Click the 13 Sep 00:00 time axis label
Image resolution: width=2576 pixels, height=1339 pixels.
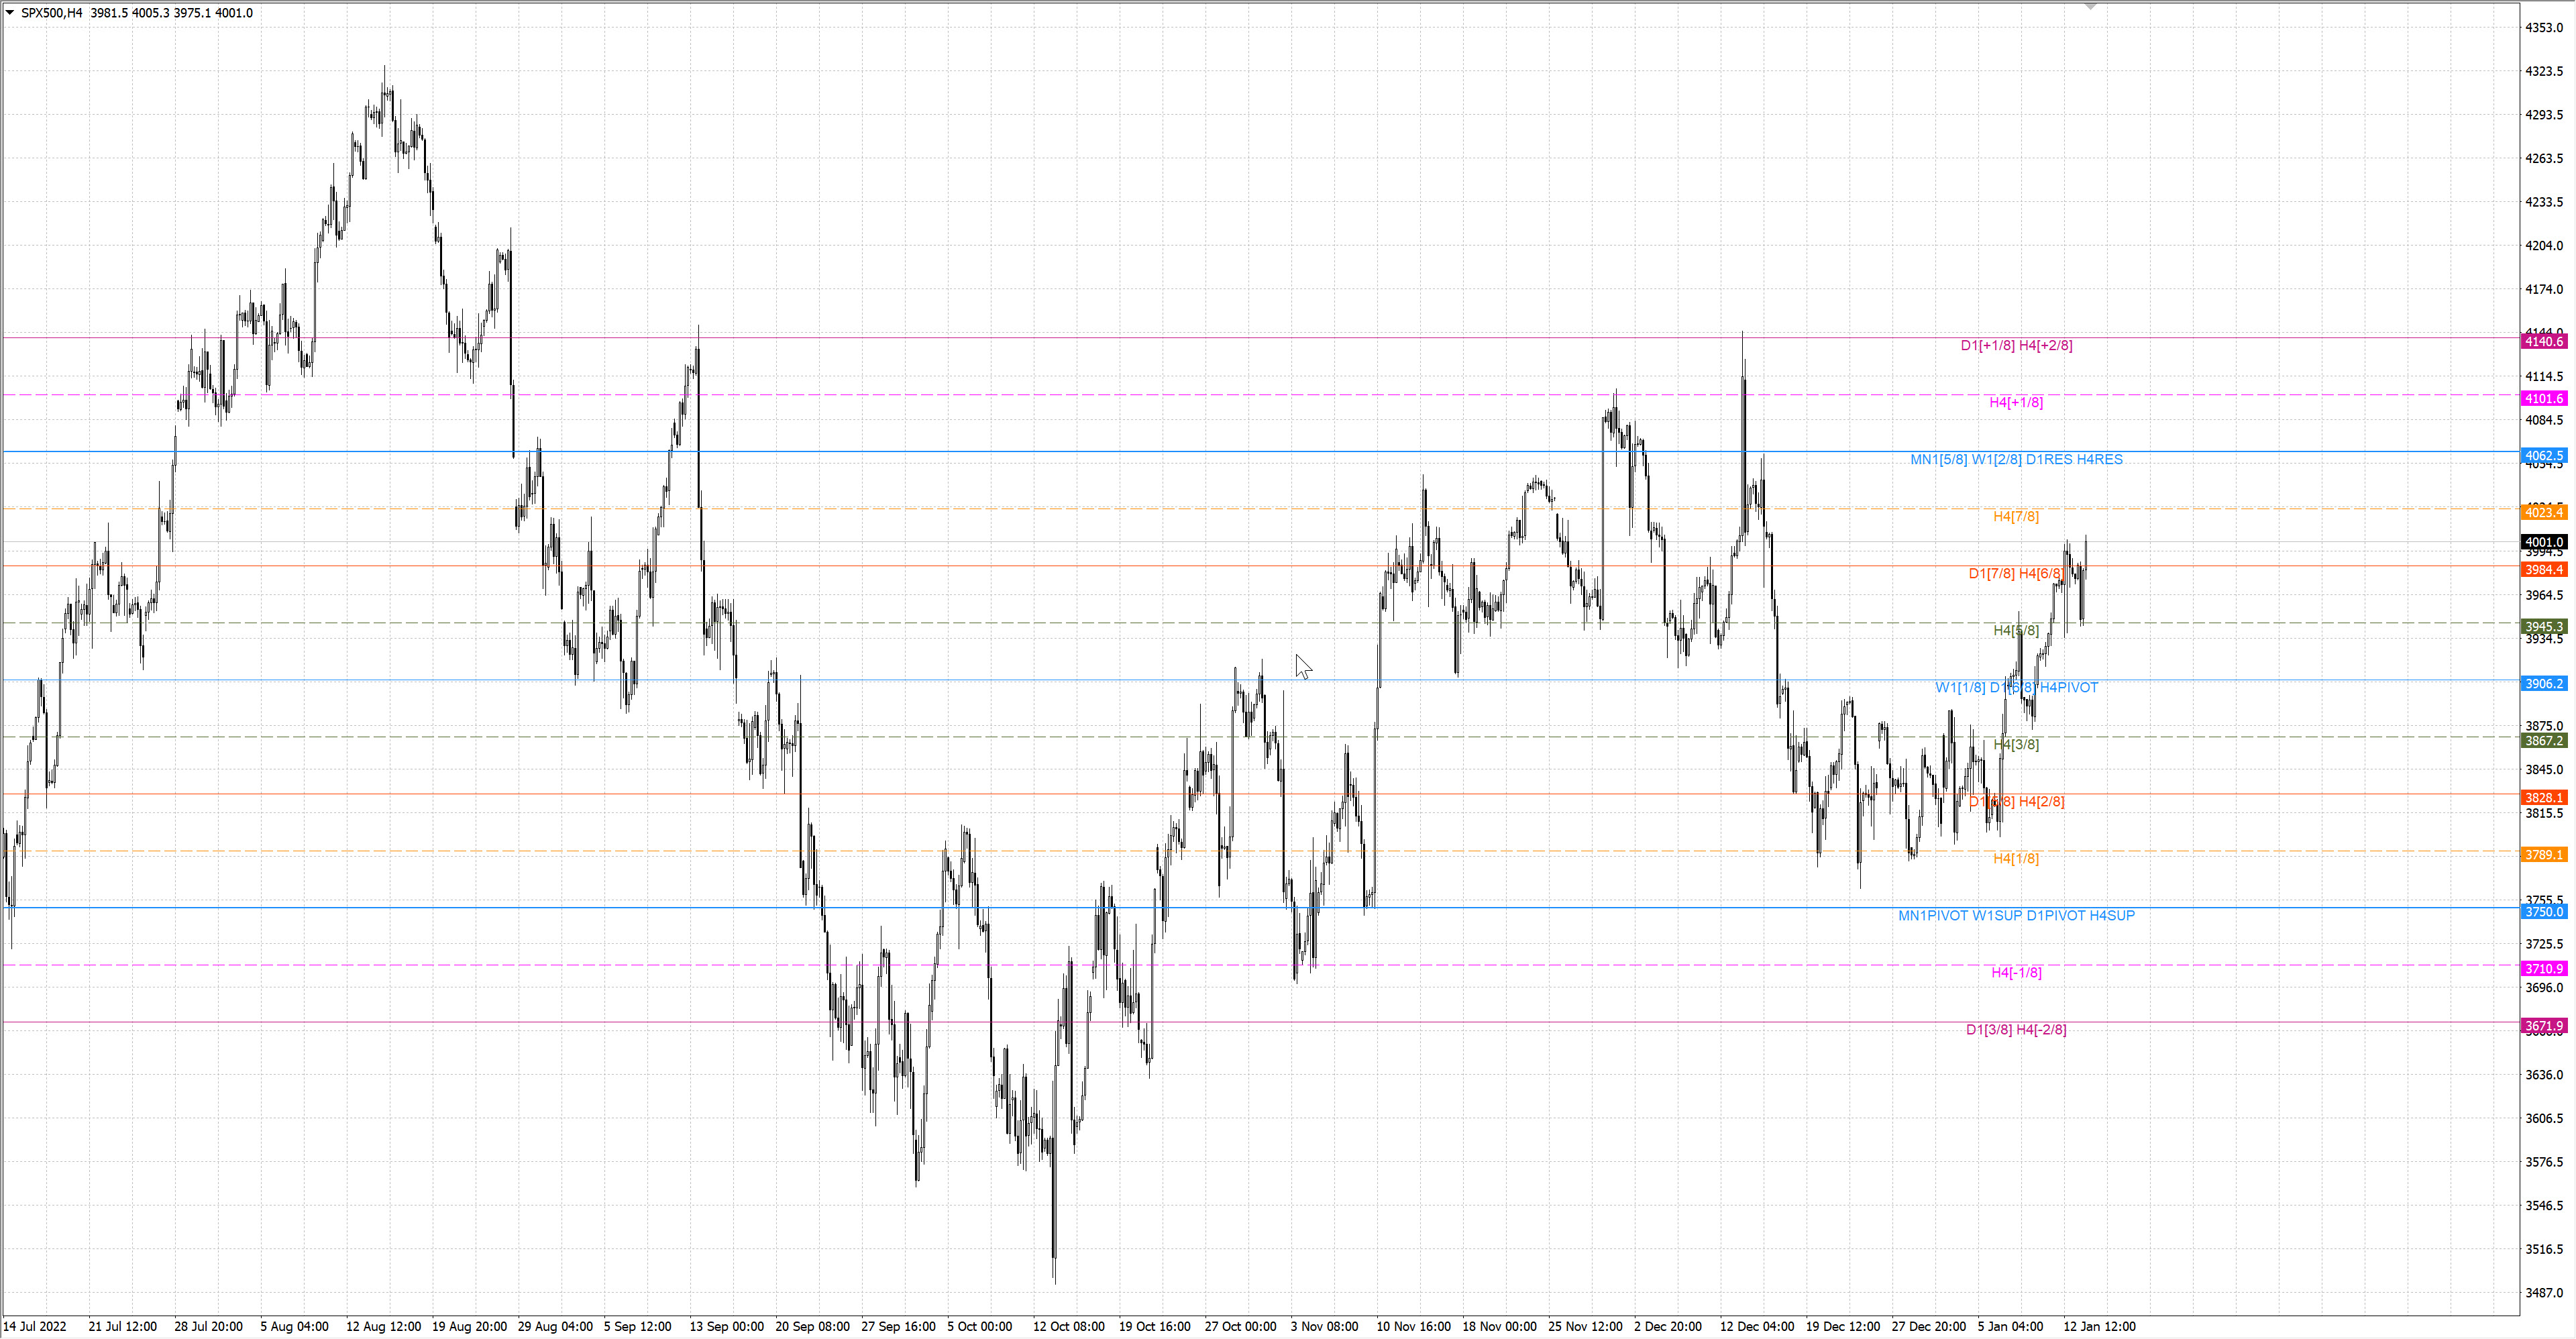(727, 1327)
